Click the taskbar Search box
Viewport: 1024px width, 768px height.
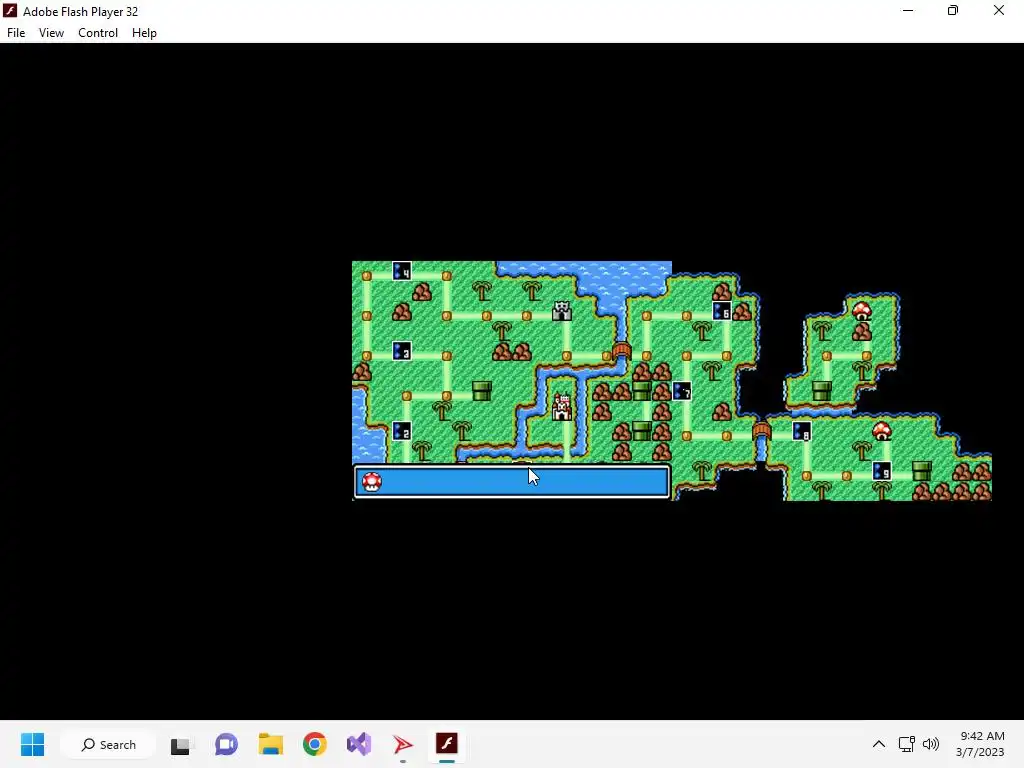click(x=108, y=744)
